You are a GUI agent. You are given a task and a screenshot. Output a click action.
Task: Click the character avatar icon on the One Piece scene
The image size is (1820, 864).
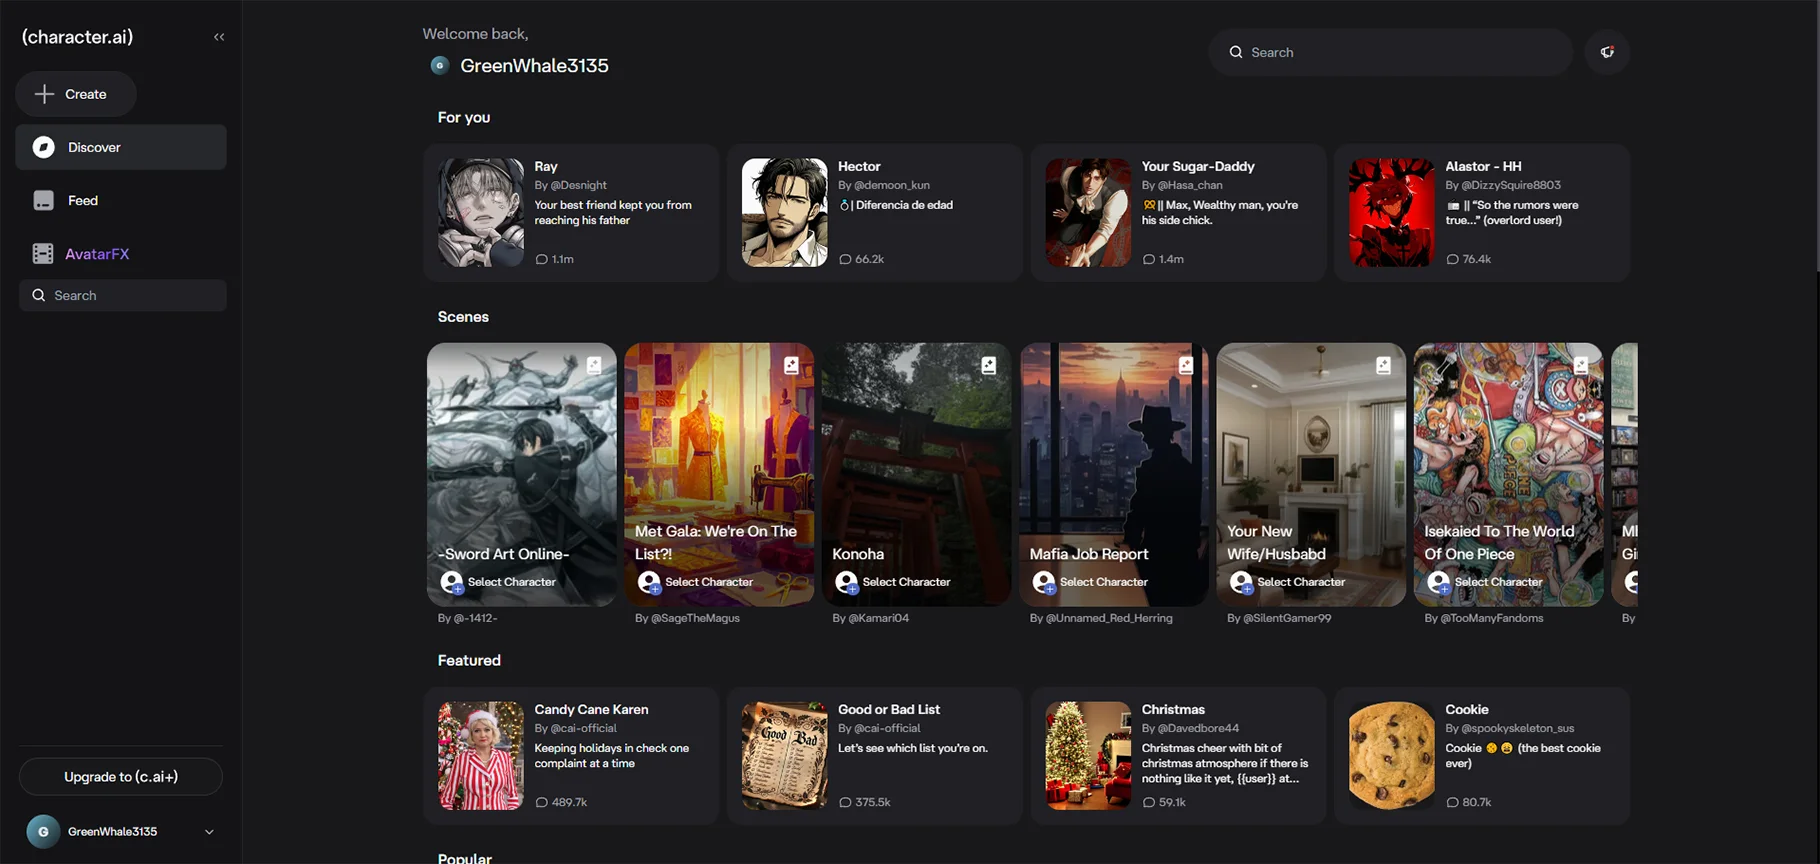pos(1439,582)
